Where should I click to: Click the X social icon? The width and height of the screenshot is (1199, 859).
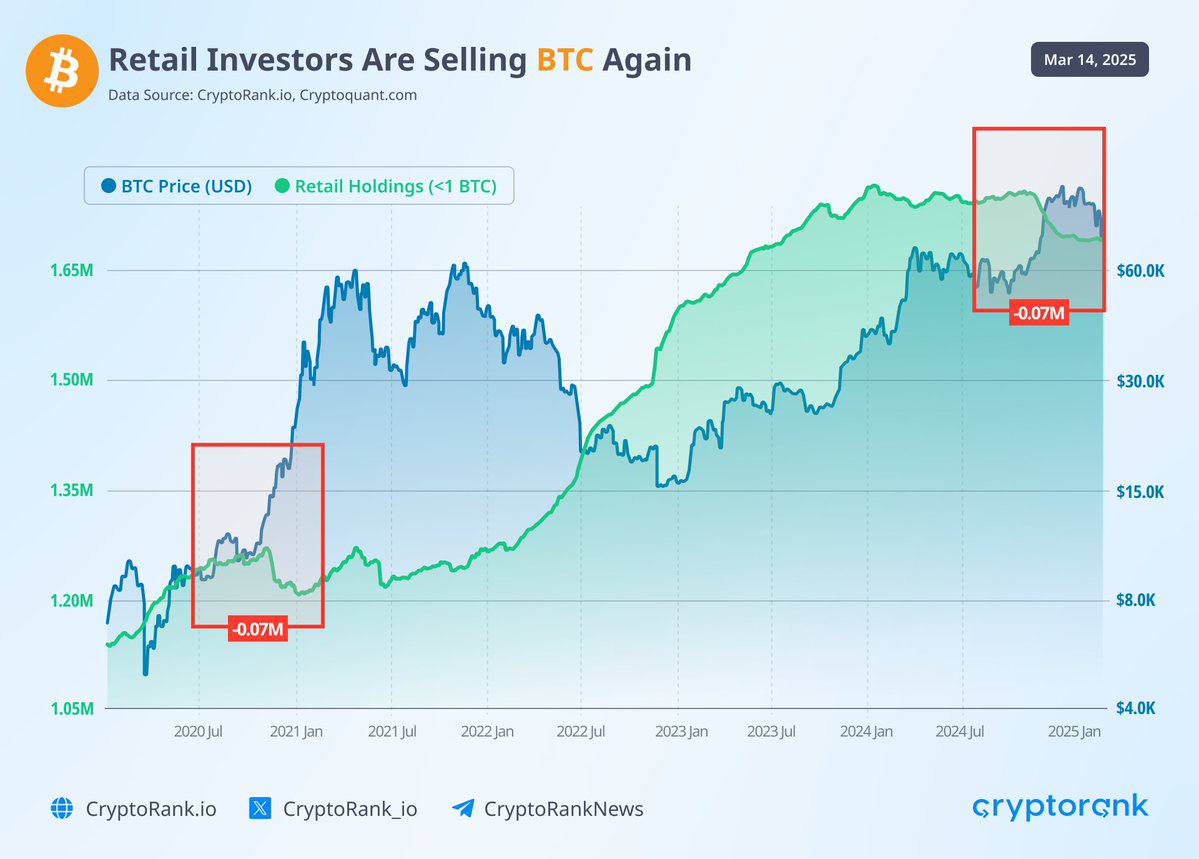click(260, 808)
